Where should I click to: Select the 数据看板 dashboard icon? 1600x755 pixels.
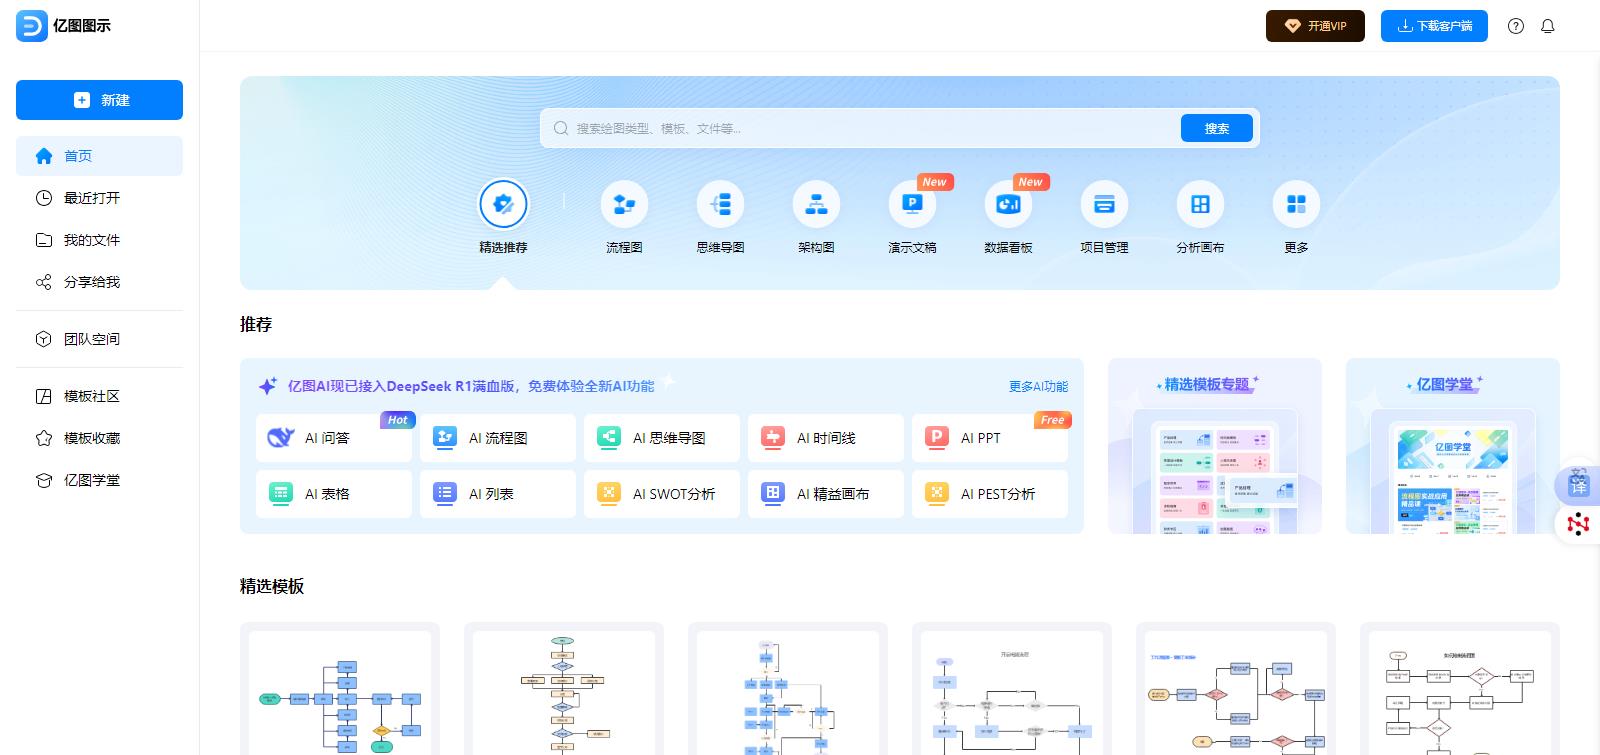coord(1008,204)
